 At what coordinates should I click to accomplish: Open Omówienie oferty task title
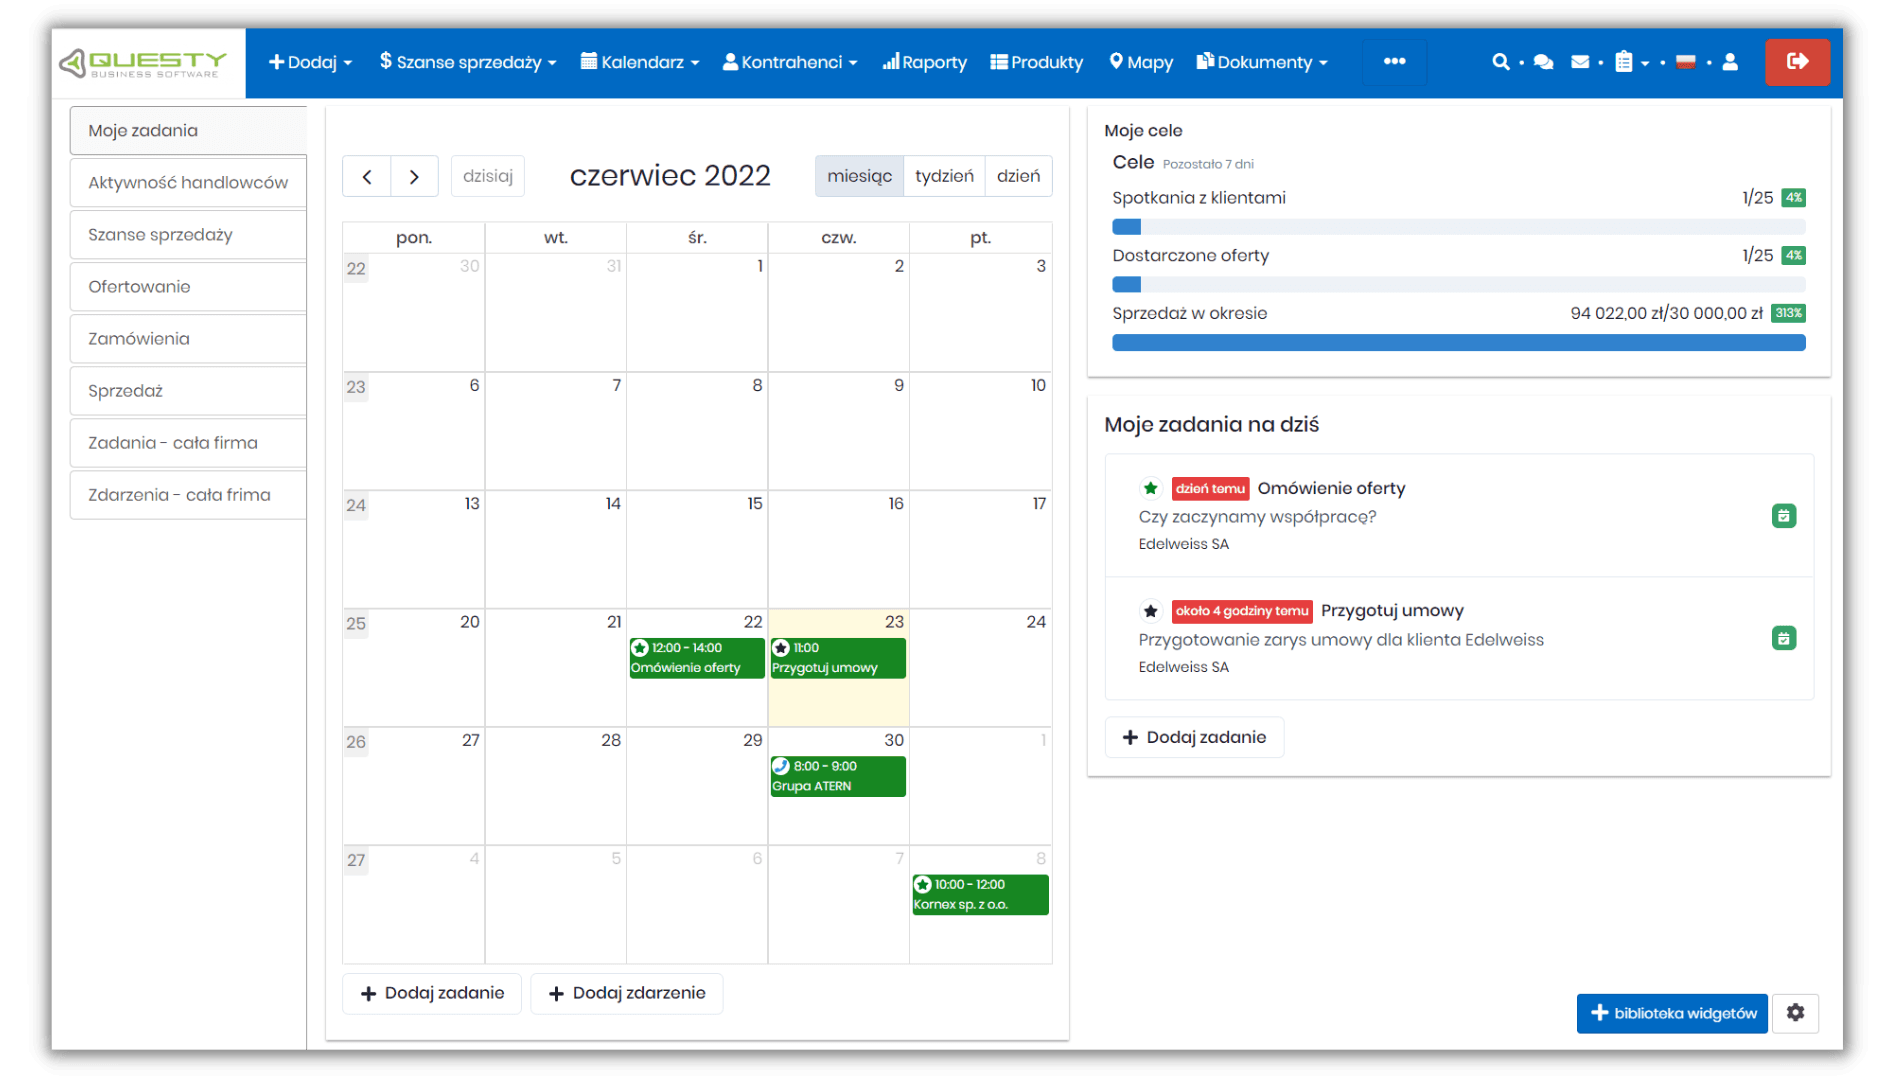tap(1331, 488)
